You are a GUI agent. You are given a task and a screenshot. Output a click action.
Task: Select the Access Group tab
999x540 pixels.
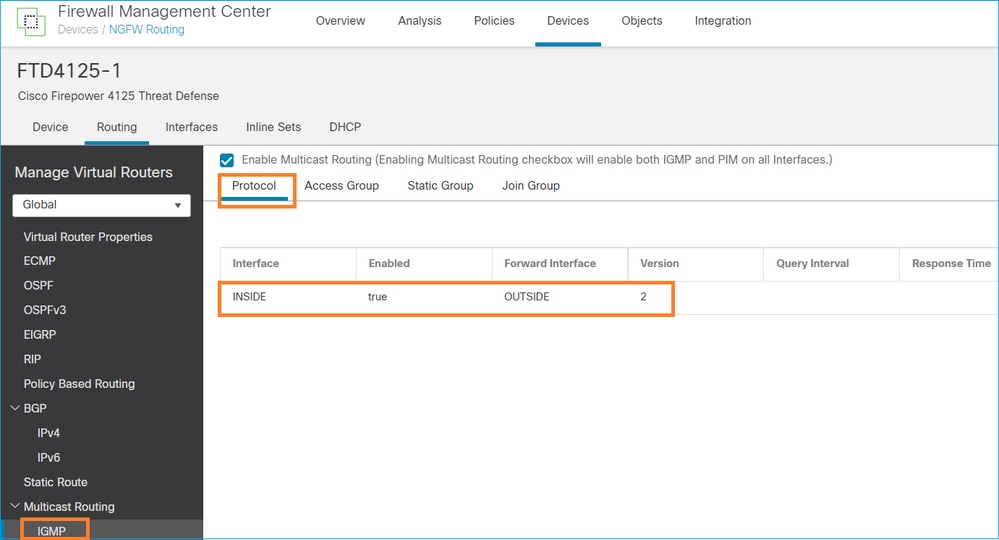point(341,186)
